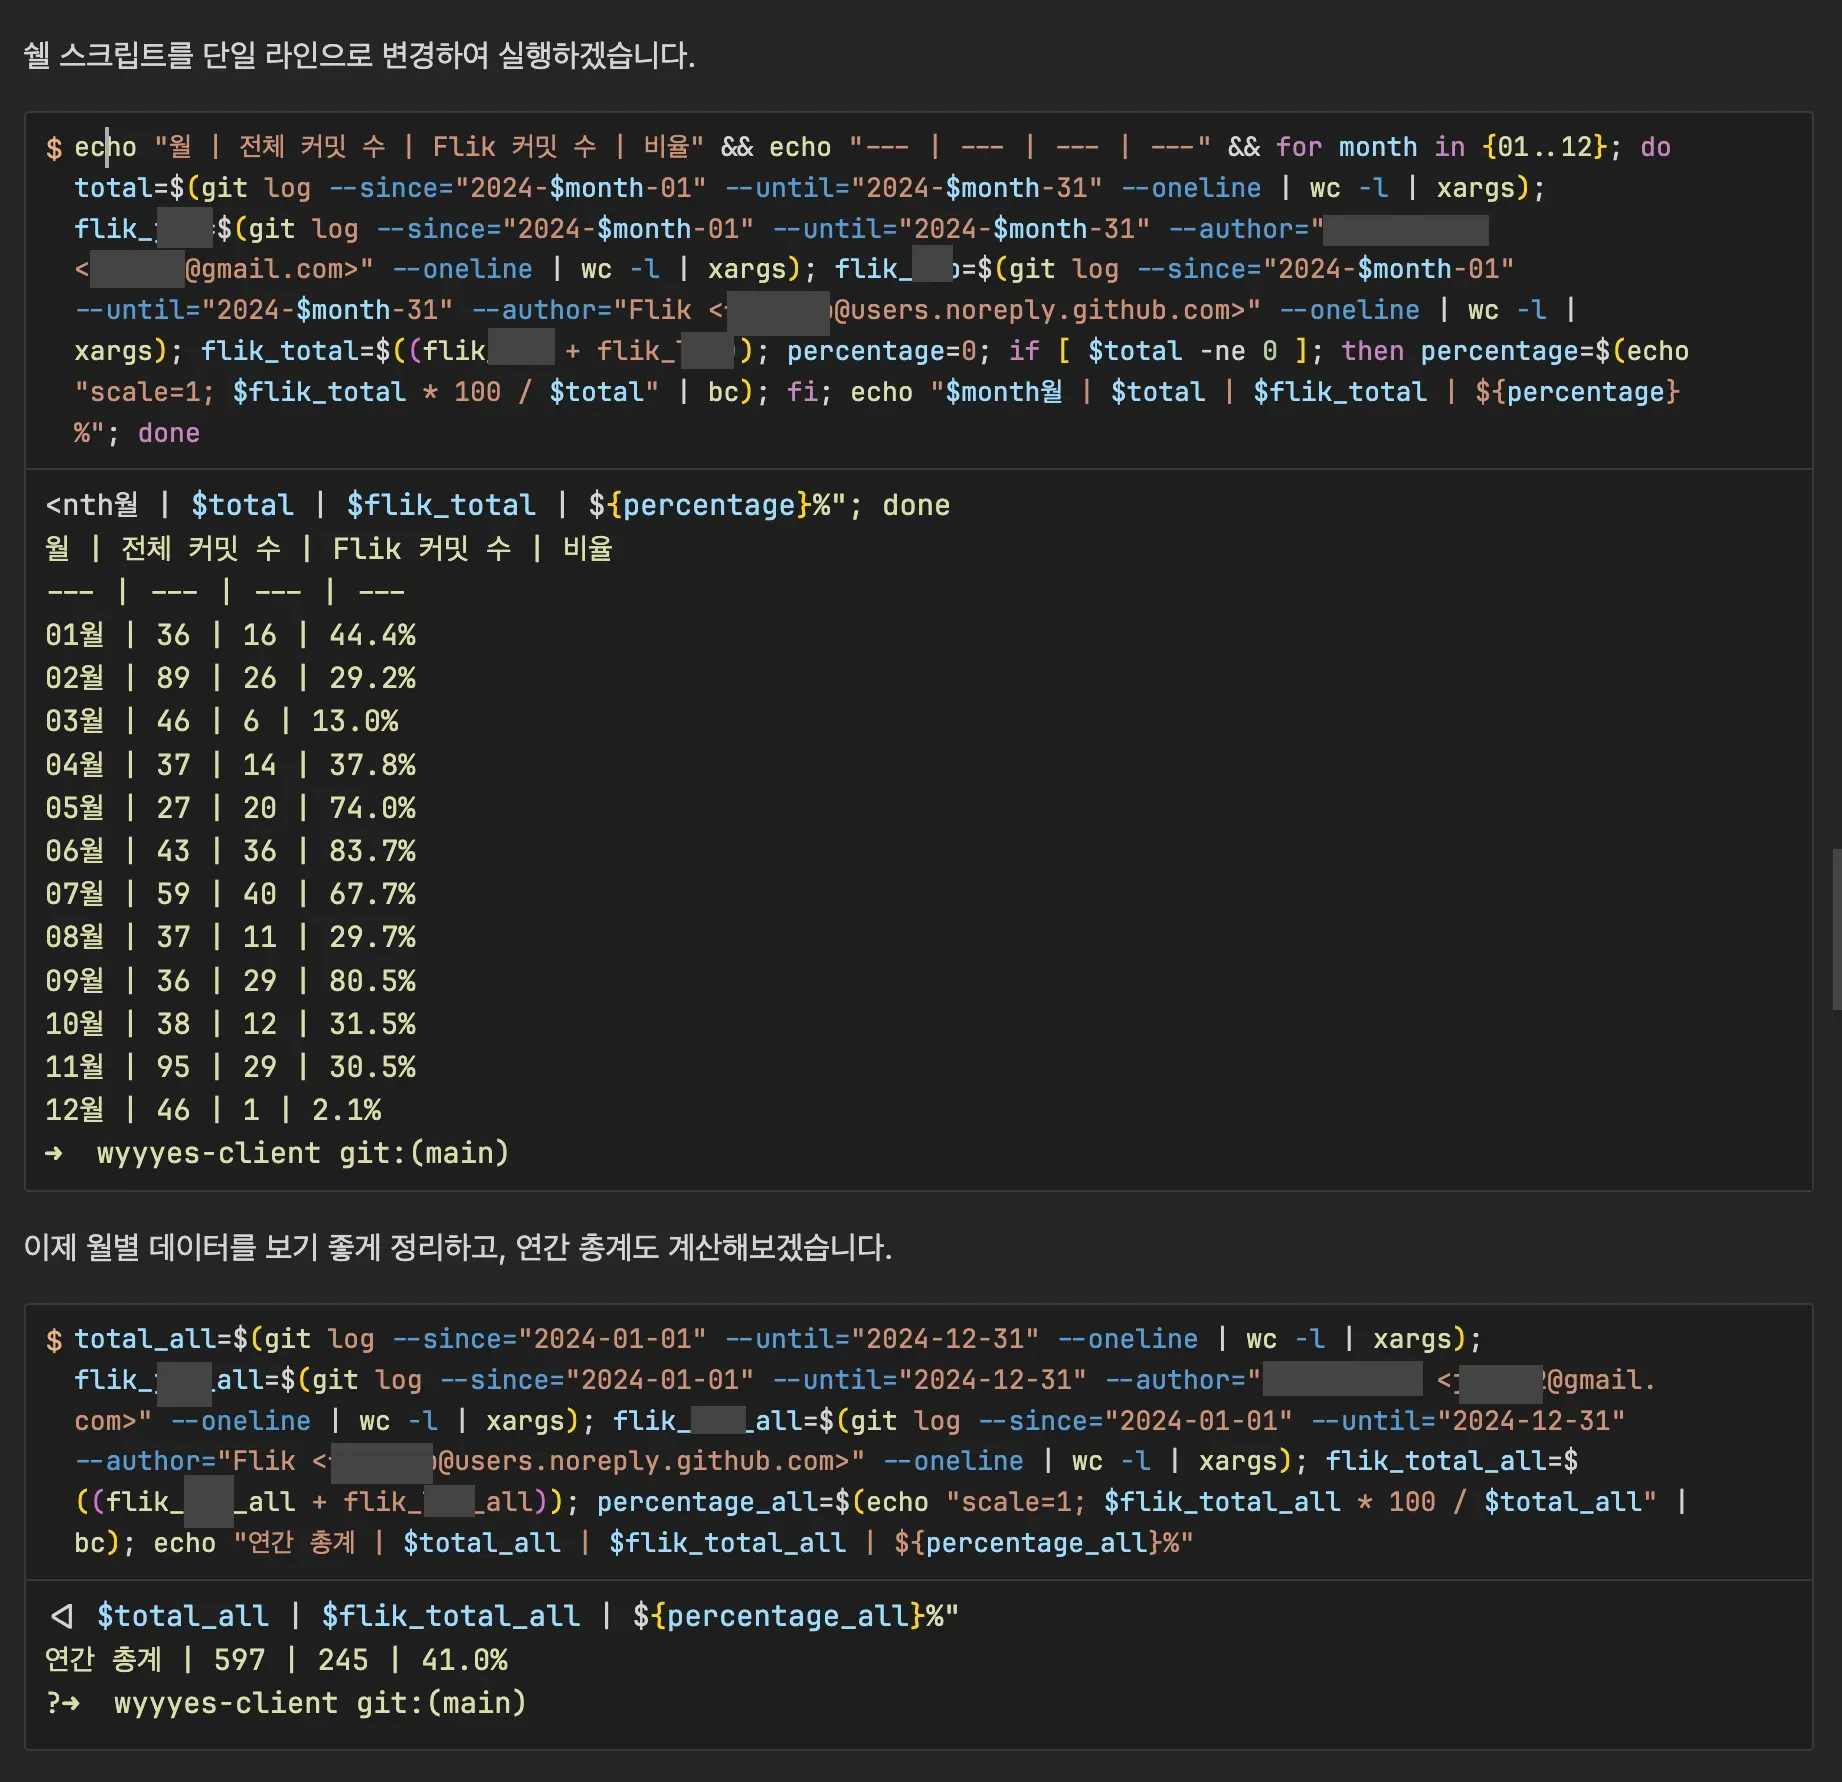Click the 06월 row showing 83.7%
This screenshot has width=1842, height=1782.
230,851
